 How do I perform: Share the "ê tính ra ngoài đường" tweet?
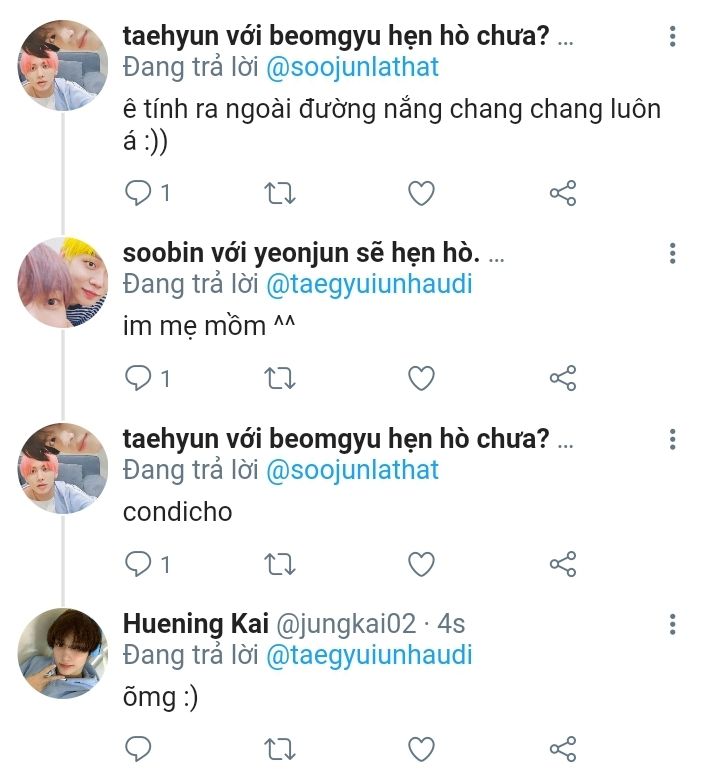[563, 193]
